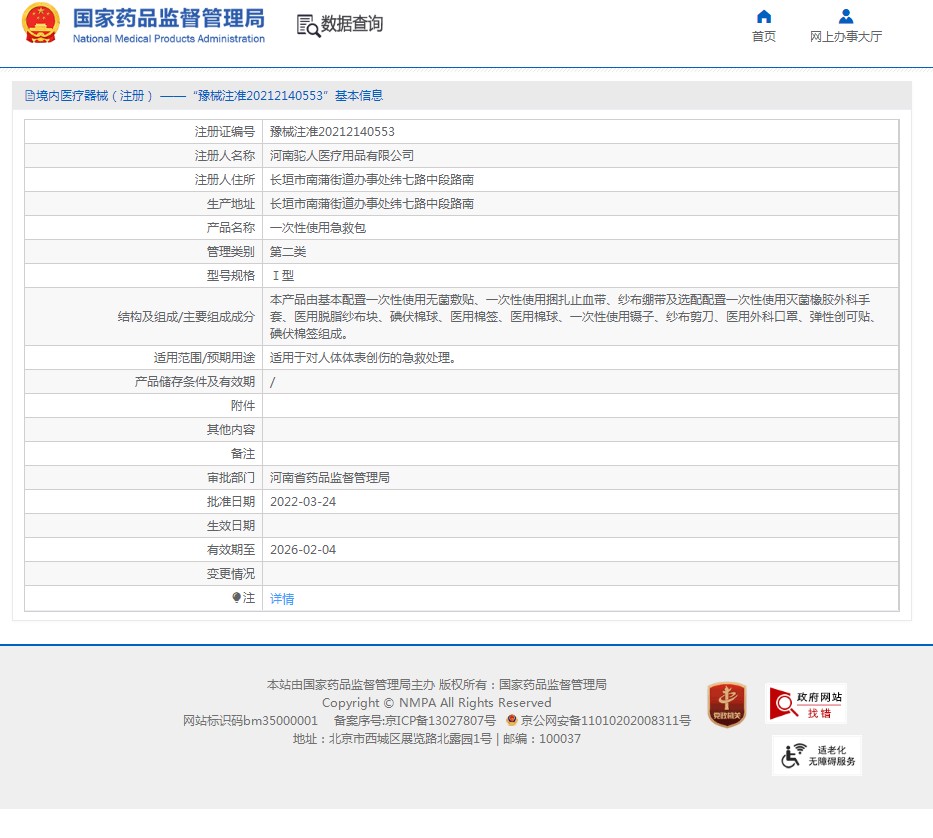
Task: Open the 数据查询 search icon
Action: tap(308, 26)
